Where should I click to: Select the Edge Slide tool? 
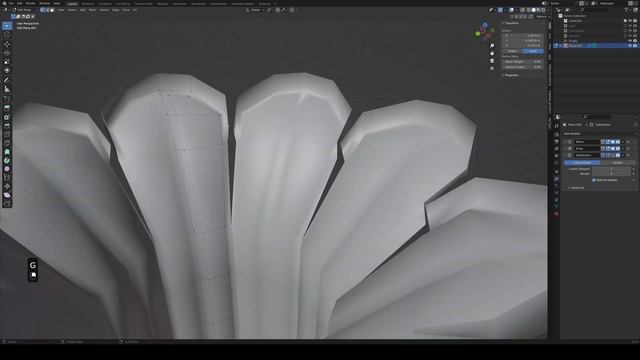7,178
